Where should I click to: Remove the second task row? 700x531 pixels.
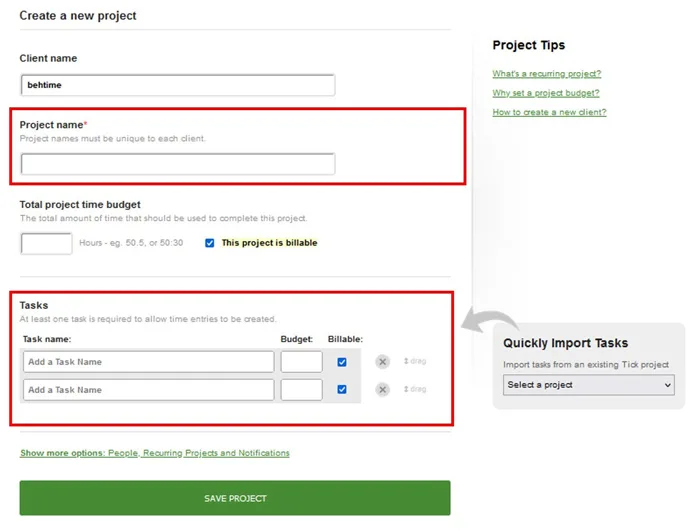click(x=382, y=390)
